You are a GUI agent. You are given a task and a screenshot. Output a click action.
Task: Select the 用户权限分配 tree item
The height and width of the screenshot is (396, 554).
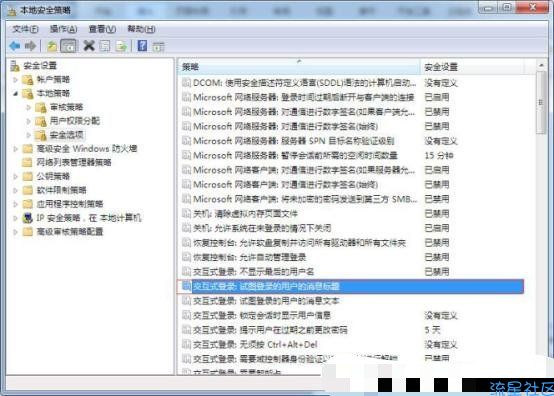pyautogui.click(x=75, y=121)
